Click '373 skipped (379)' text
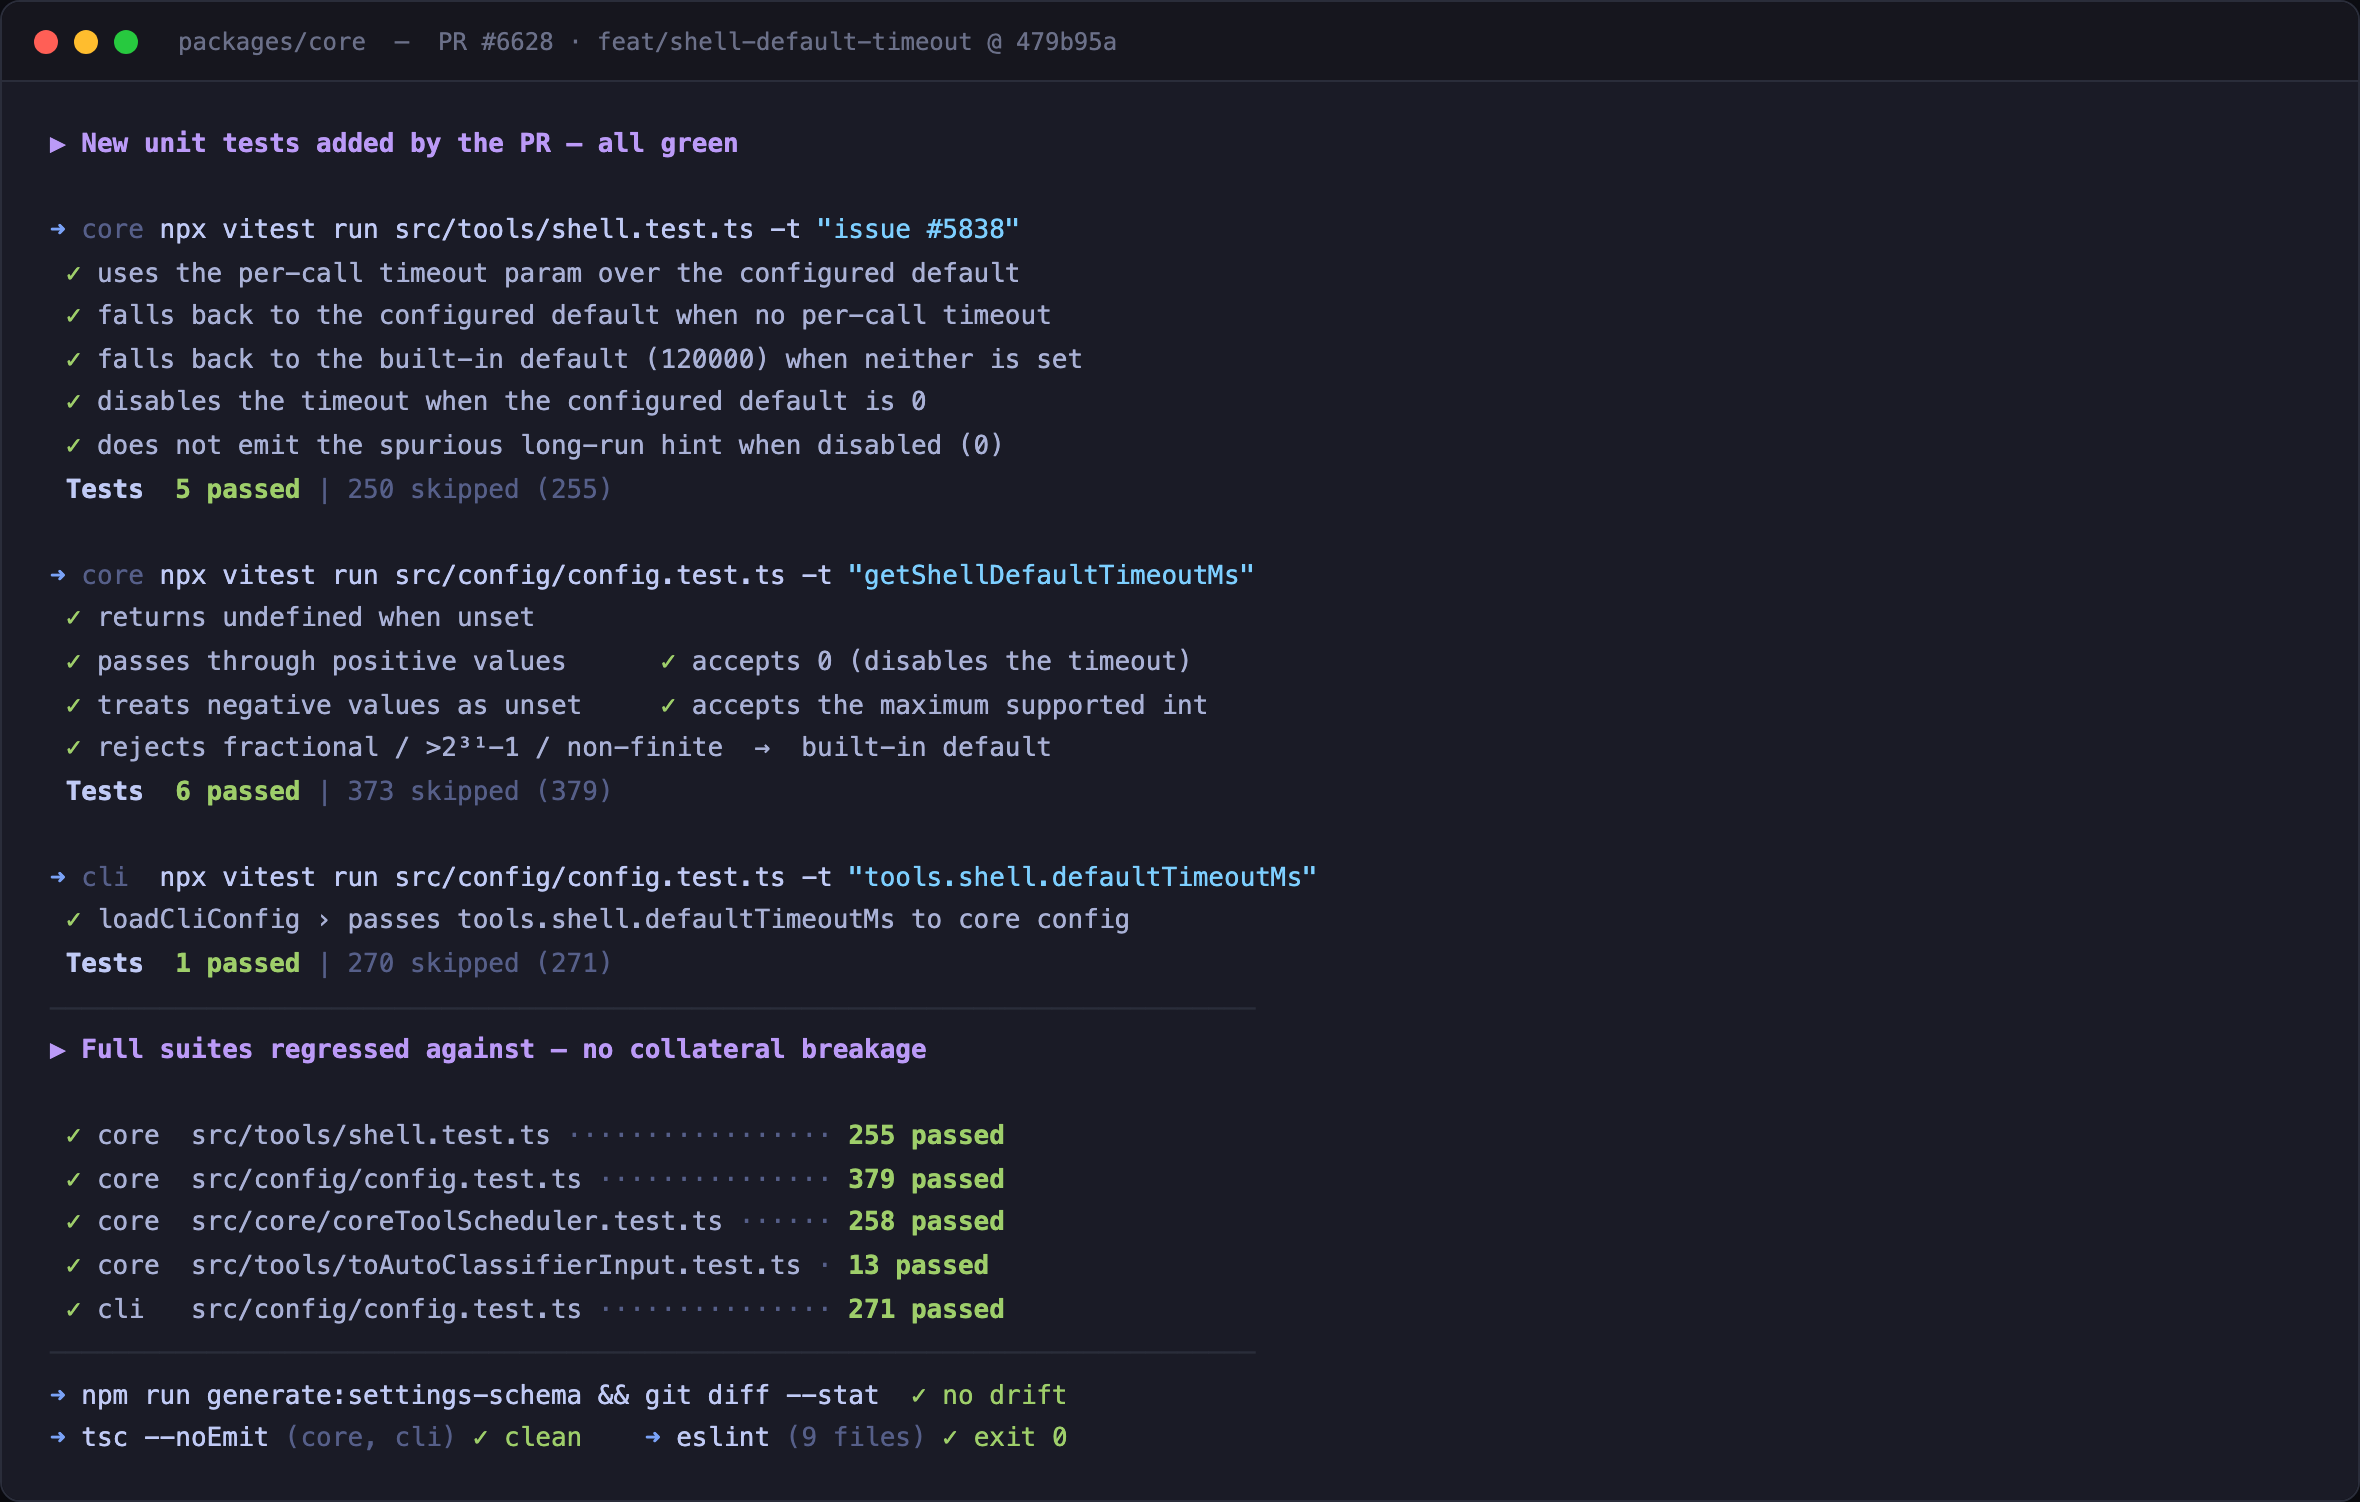 (479, 792)
